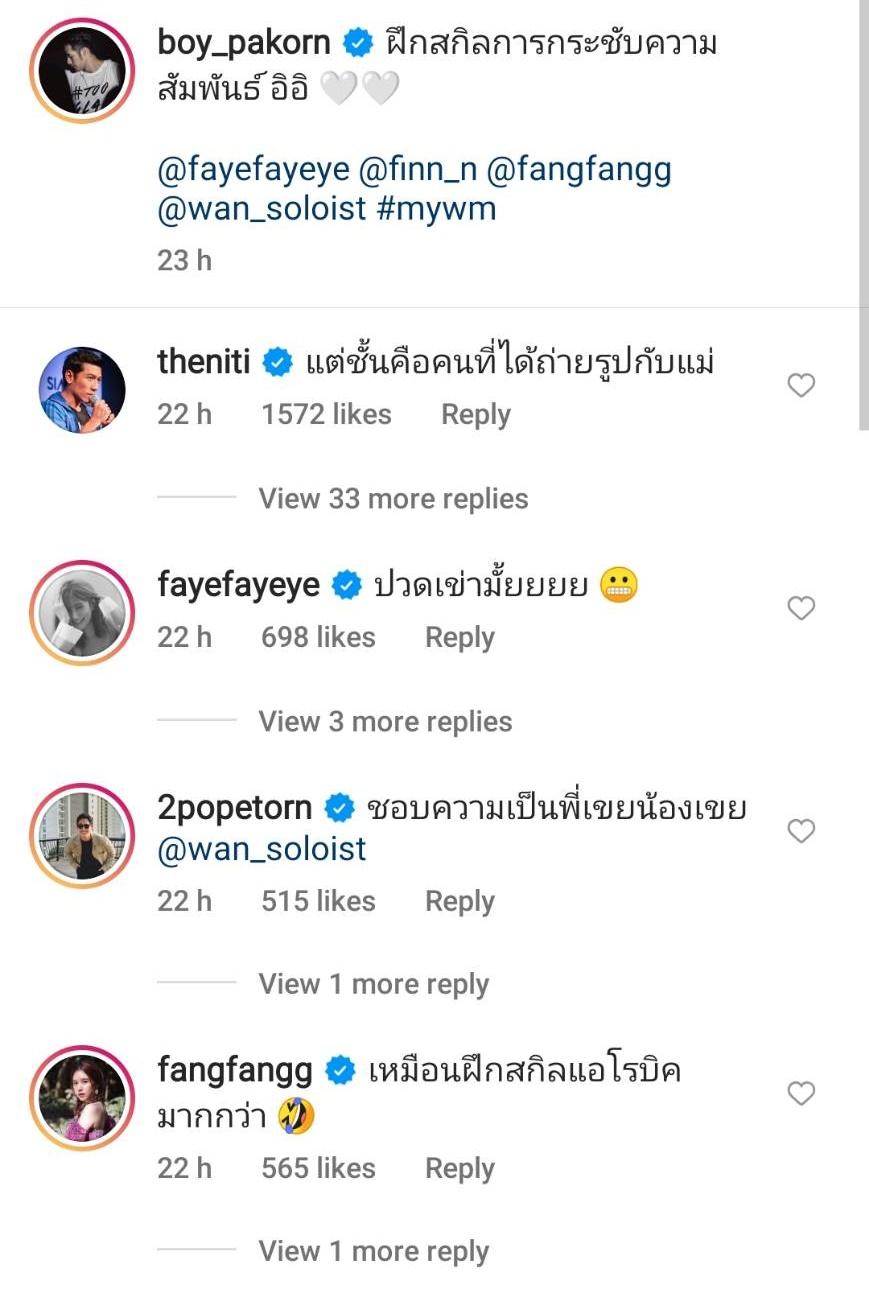
Task: Reply to theniti's comment
Action: point(476,414)
